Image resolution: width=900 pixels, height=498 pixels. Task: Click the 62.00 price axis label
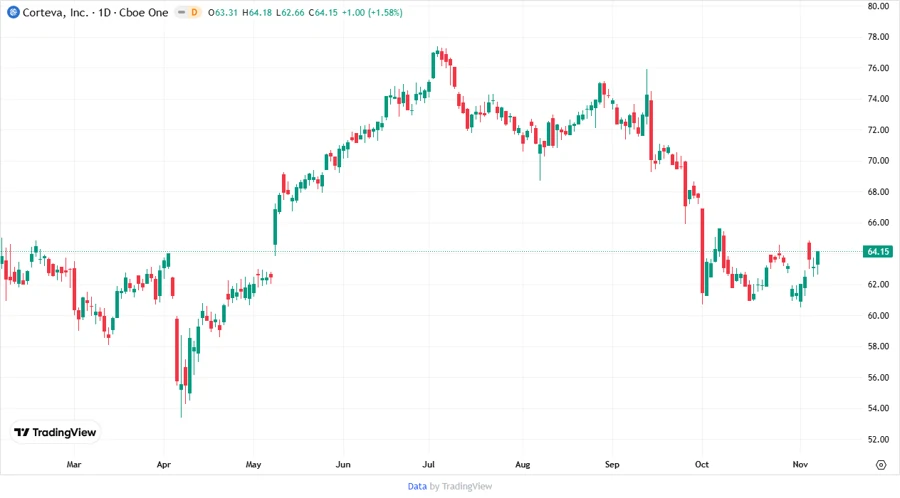coord(878,285)
